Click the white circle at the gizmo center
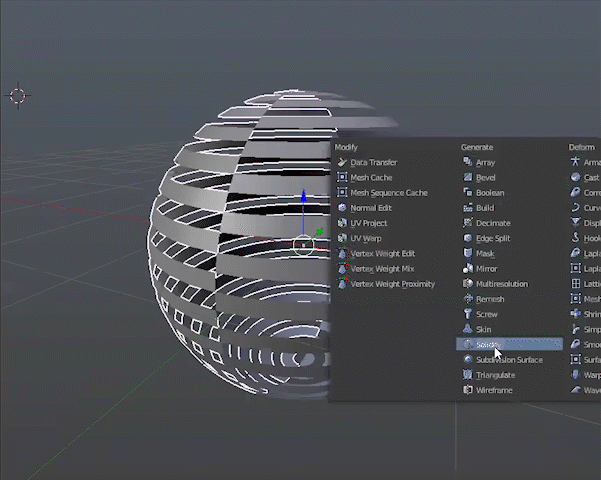Screen dimensions: 601x480 (x=303, y=245)
